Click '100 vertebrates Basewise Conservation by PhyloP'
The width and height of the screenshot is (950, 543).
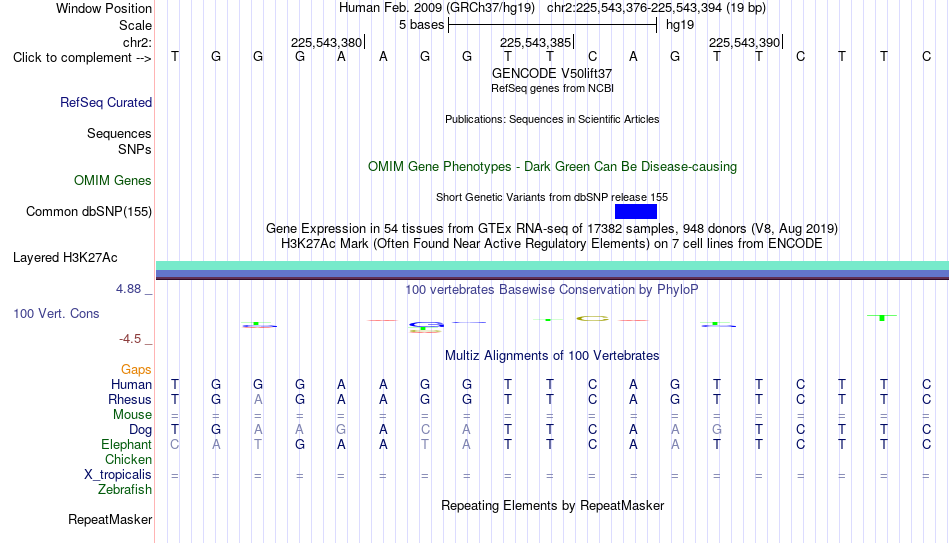click(x=552, y=290)
